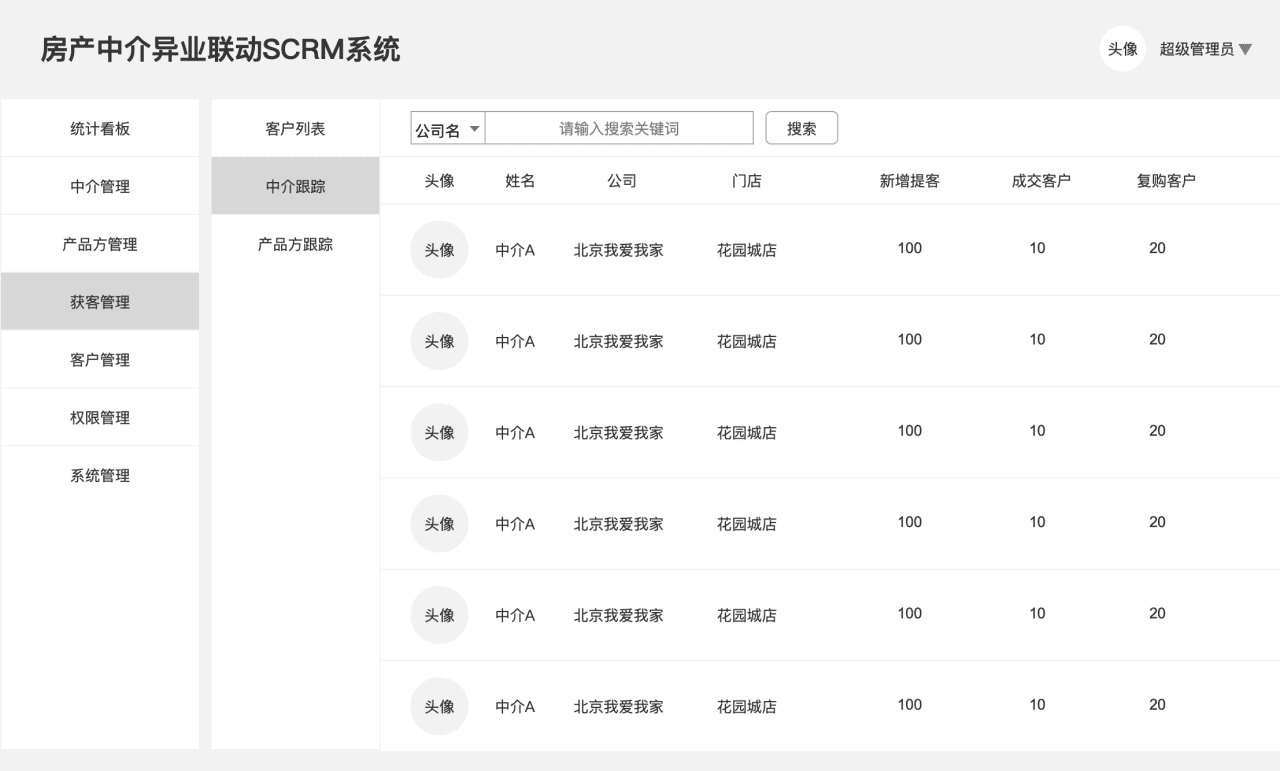1280x771 pixels.
Task: Switch to the 产品方跟踪 submenu
Action: pos(295,245)
